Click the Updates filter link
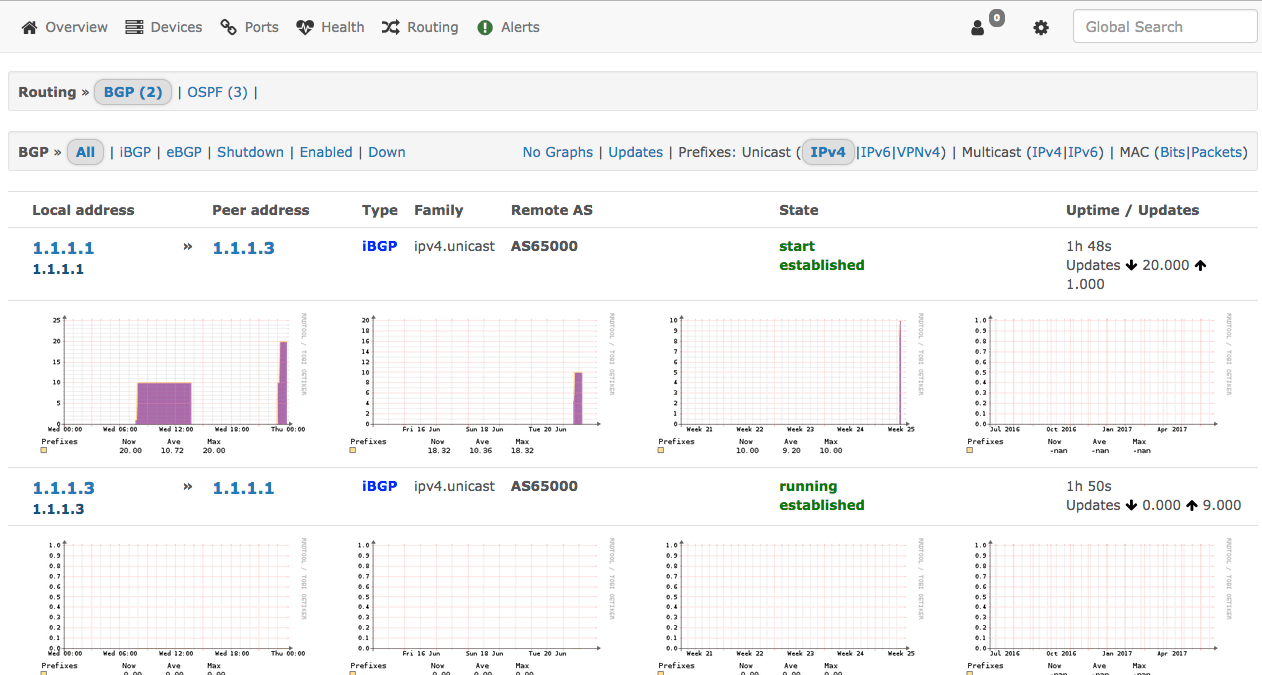The height and width of the screenshot is (675, 1262). pyautogui.click(x=635, y=151)
